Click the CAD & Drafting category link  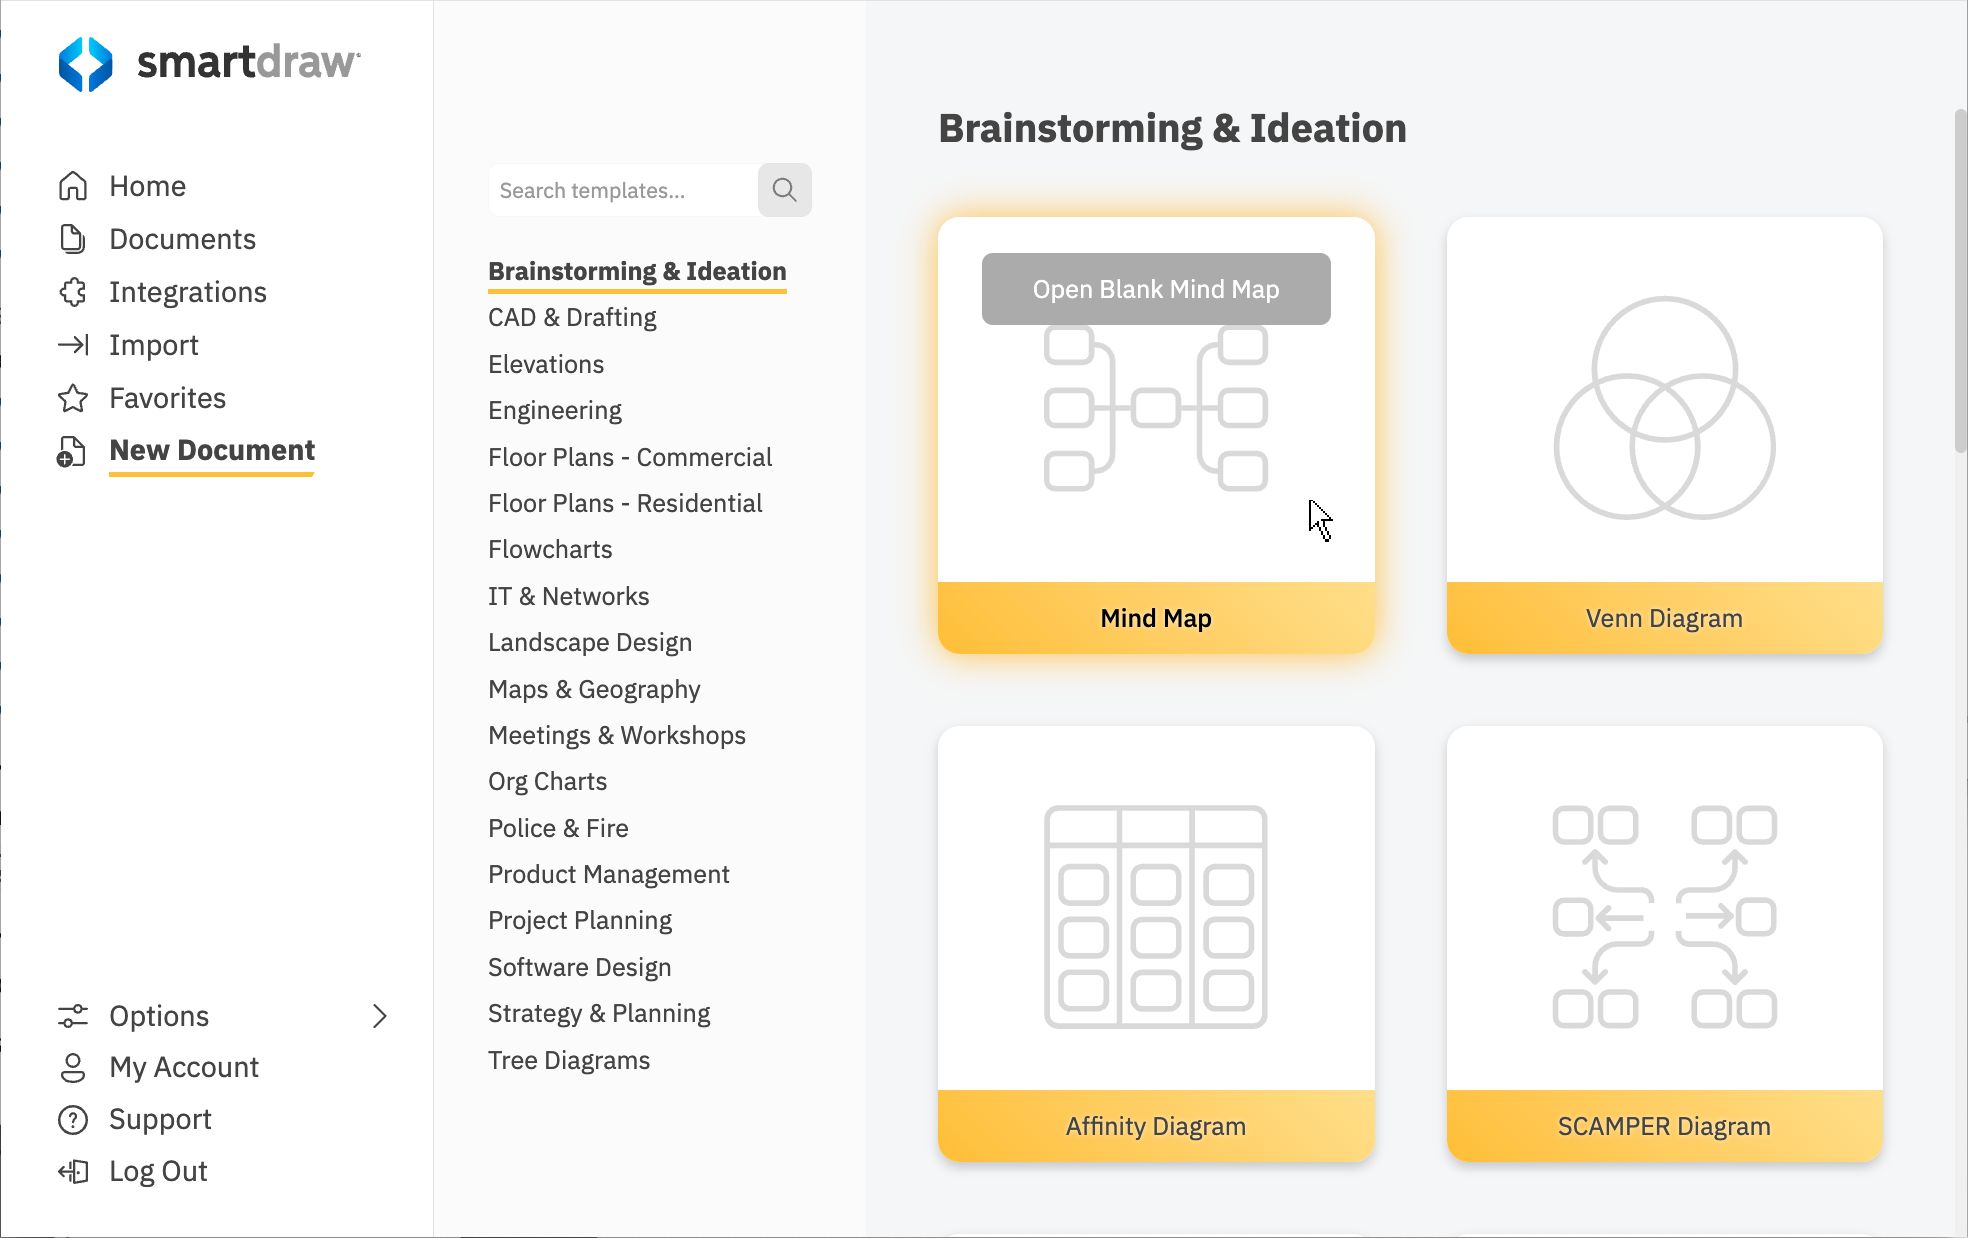tap(570, 317)
